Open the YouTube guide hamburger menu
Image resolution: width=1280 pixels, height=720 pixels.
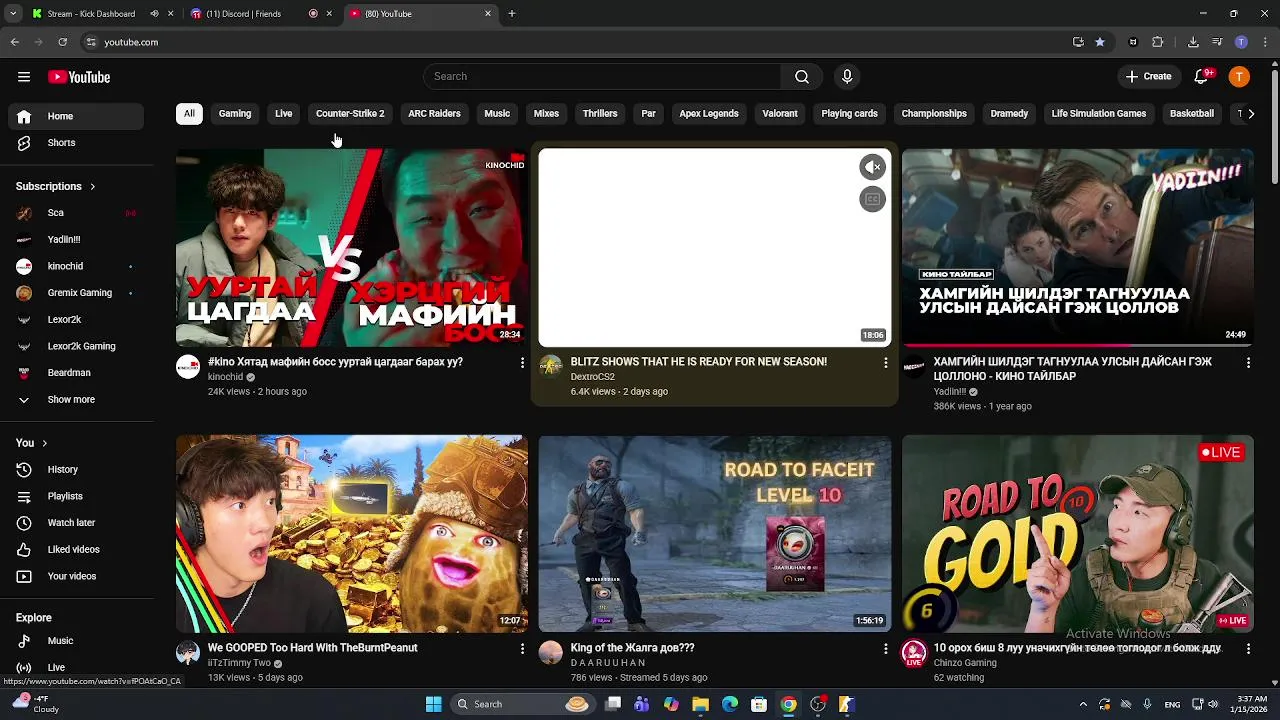point(24,77)
